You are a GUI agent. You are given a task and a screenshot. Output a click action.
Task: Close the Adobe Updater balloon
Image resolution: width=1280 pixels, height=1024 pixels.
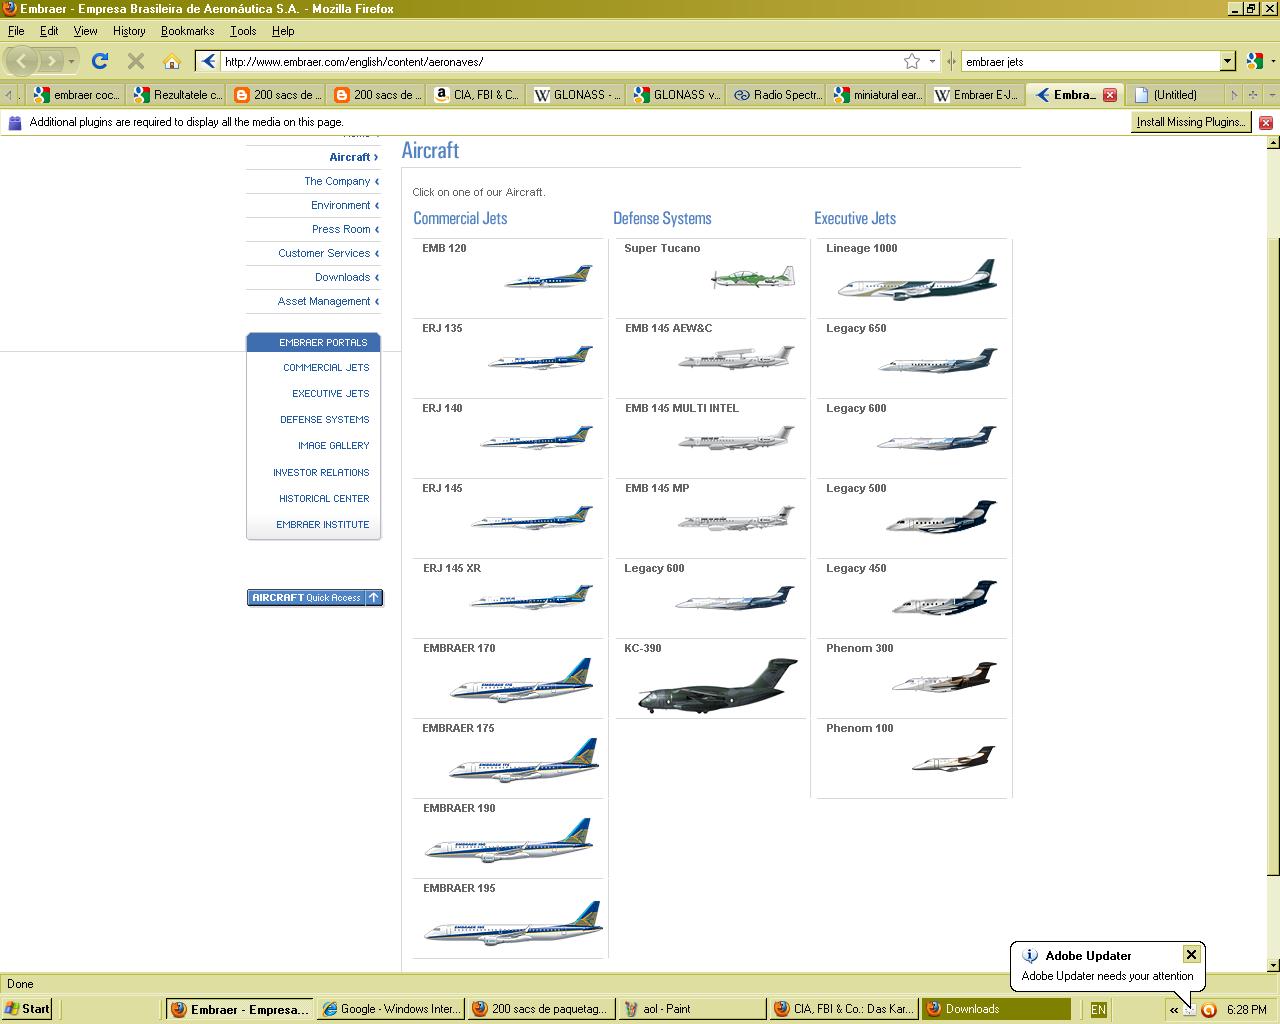pyautogui.click(x=1191, y=955)
